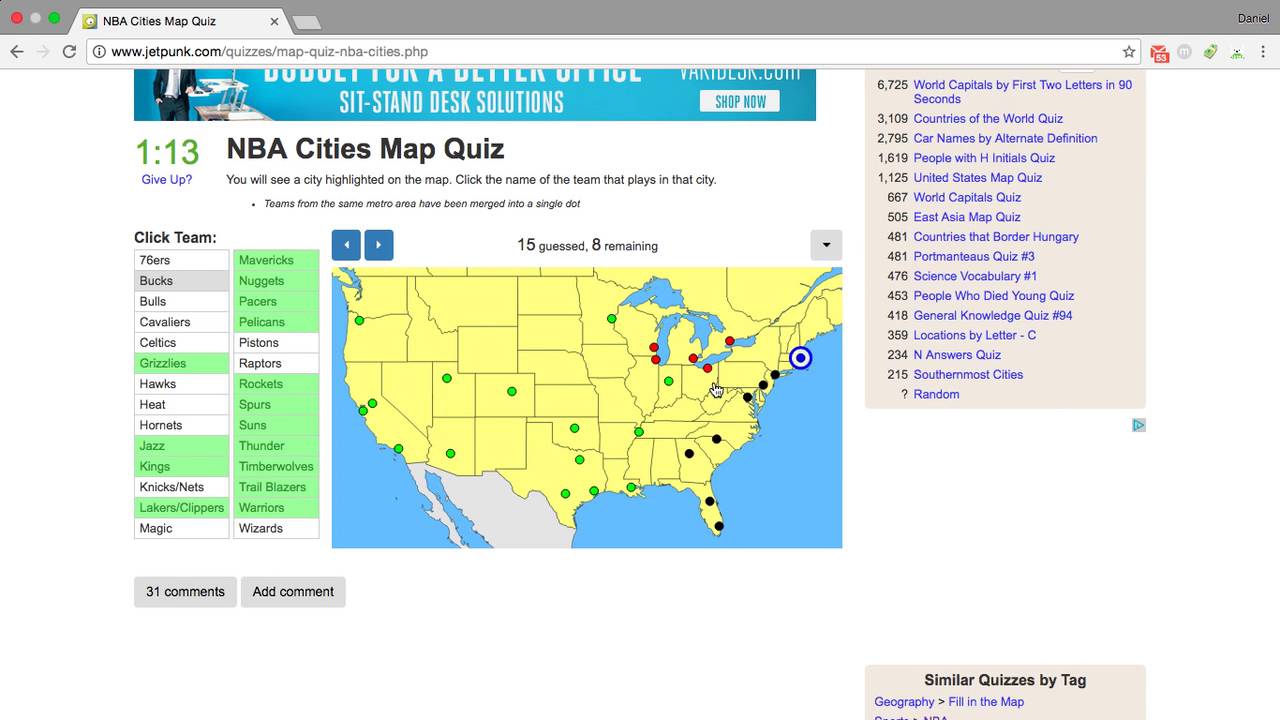Follow the Fill in the Map link
Viewport: 1280px width, 720px height.
coord(986,702)
